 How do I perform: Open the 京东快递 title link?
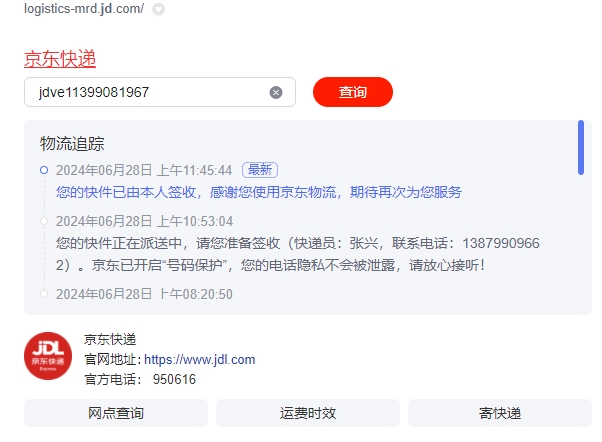pyautogui.click(x=60, y=59)
